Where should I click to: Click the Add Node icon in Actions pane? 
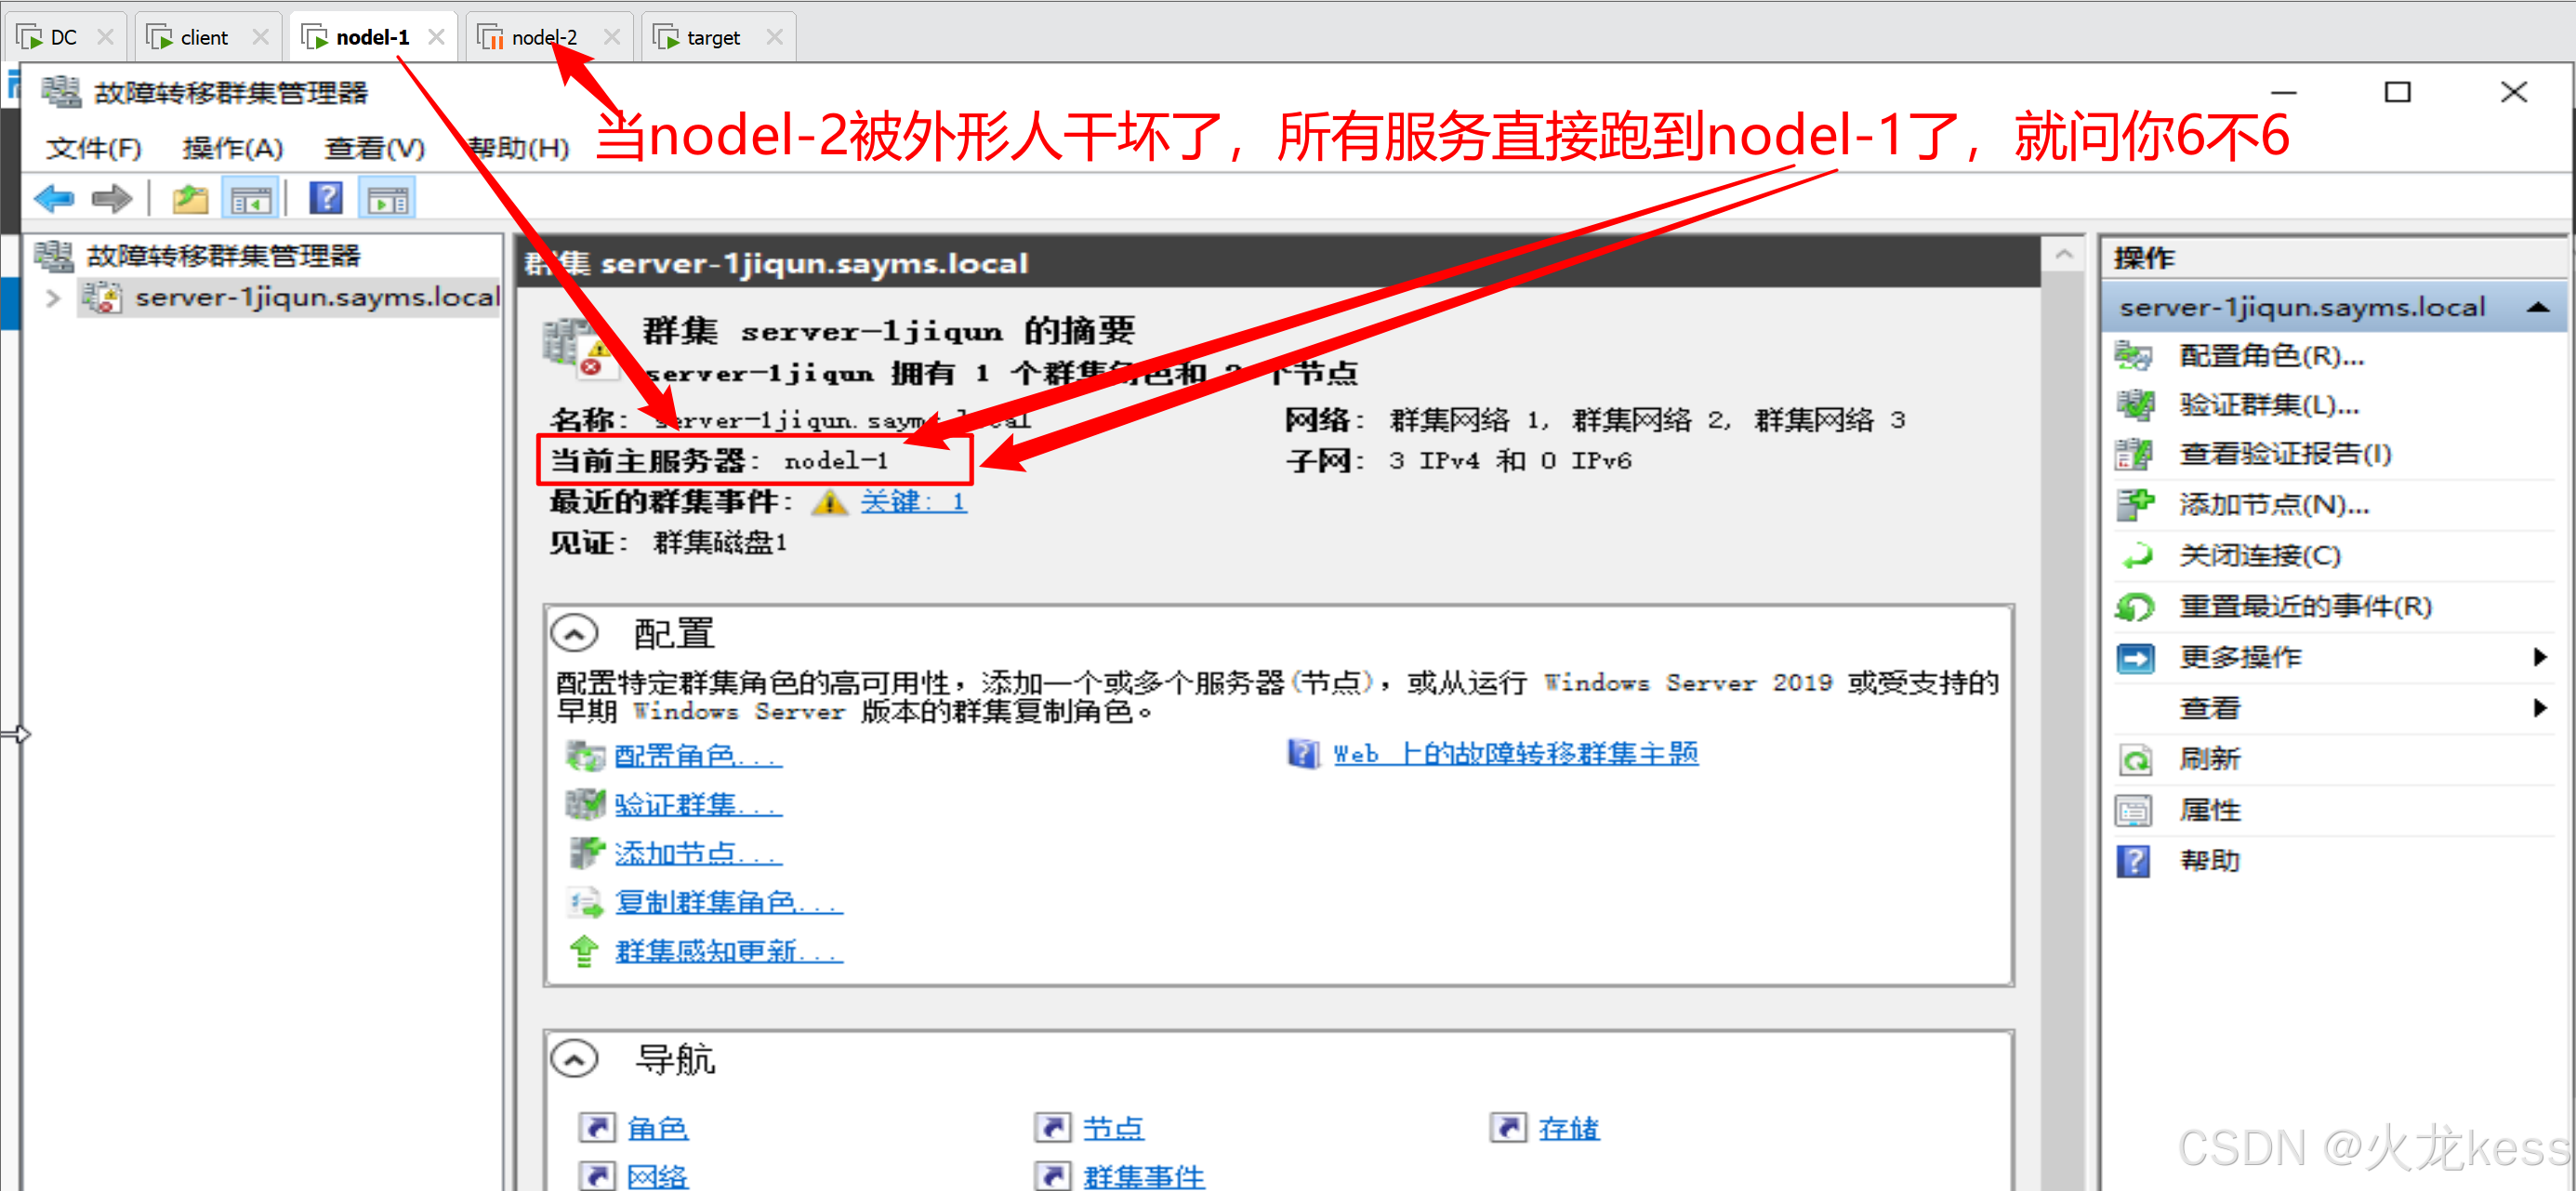(x=2135, y=504)
